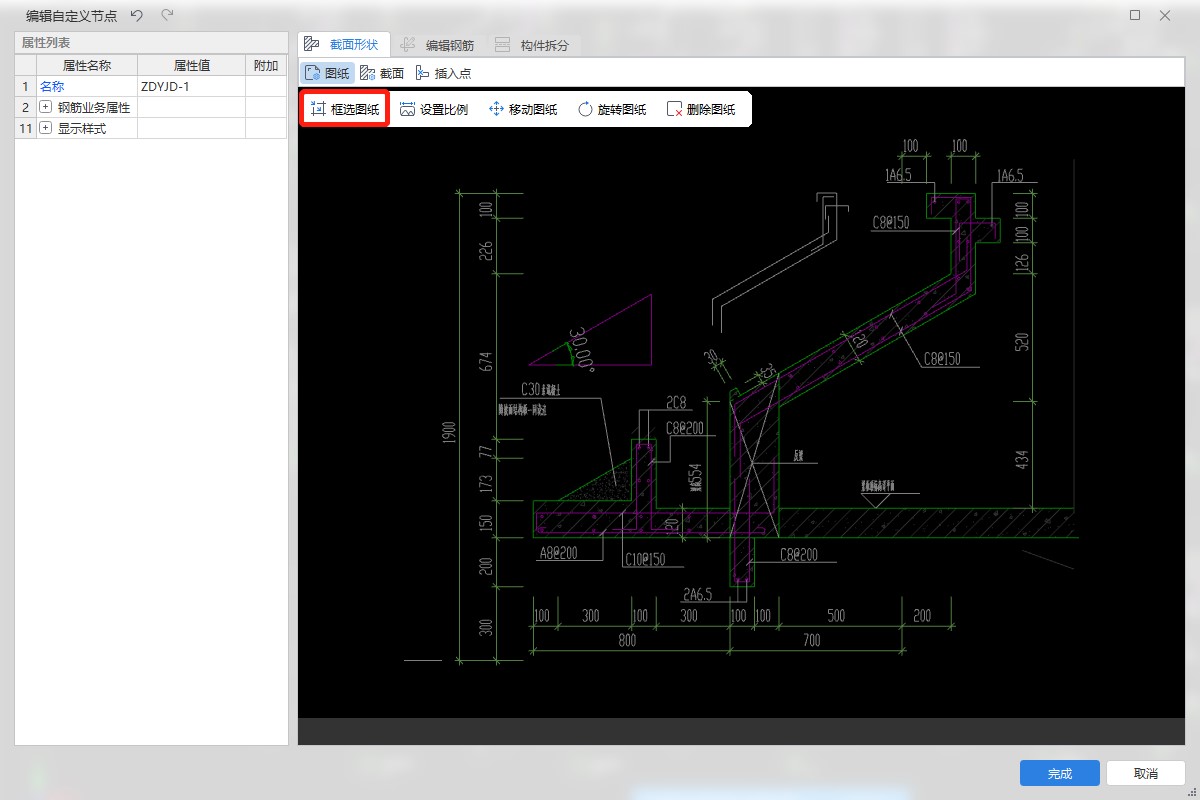
Task: Click the undo arrow in title bar
Action: 137,15
